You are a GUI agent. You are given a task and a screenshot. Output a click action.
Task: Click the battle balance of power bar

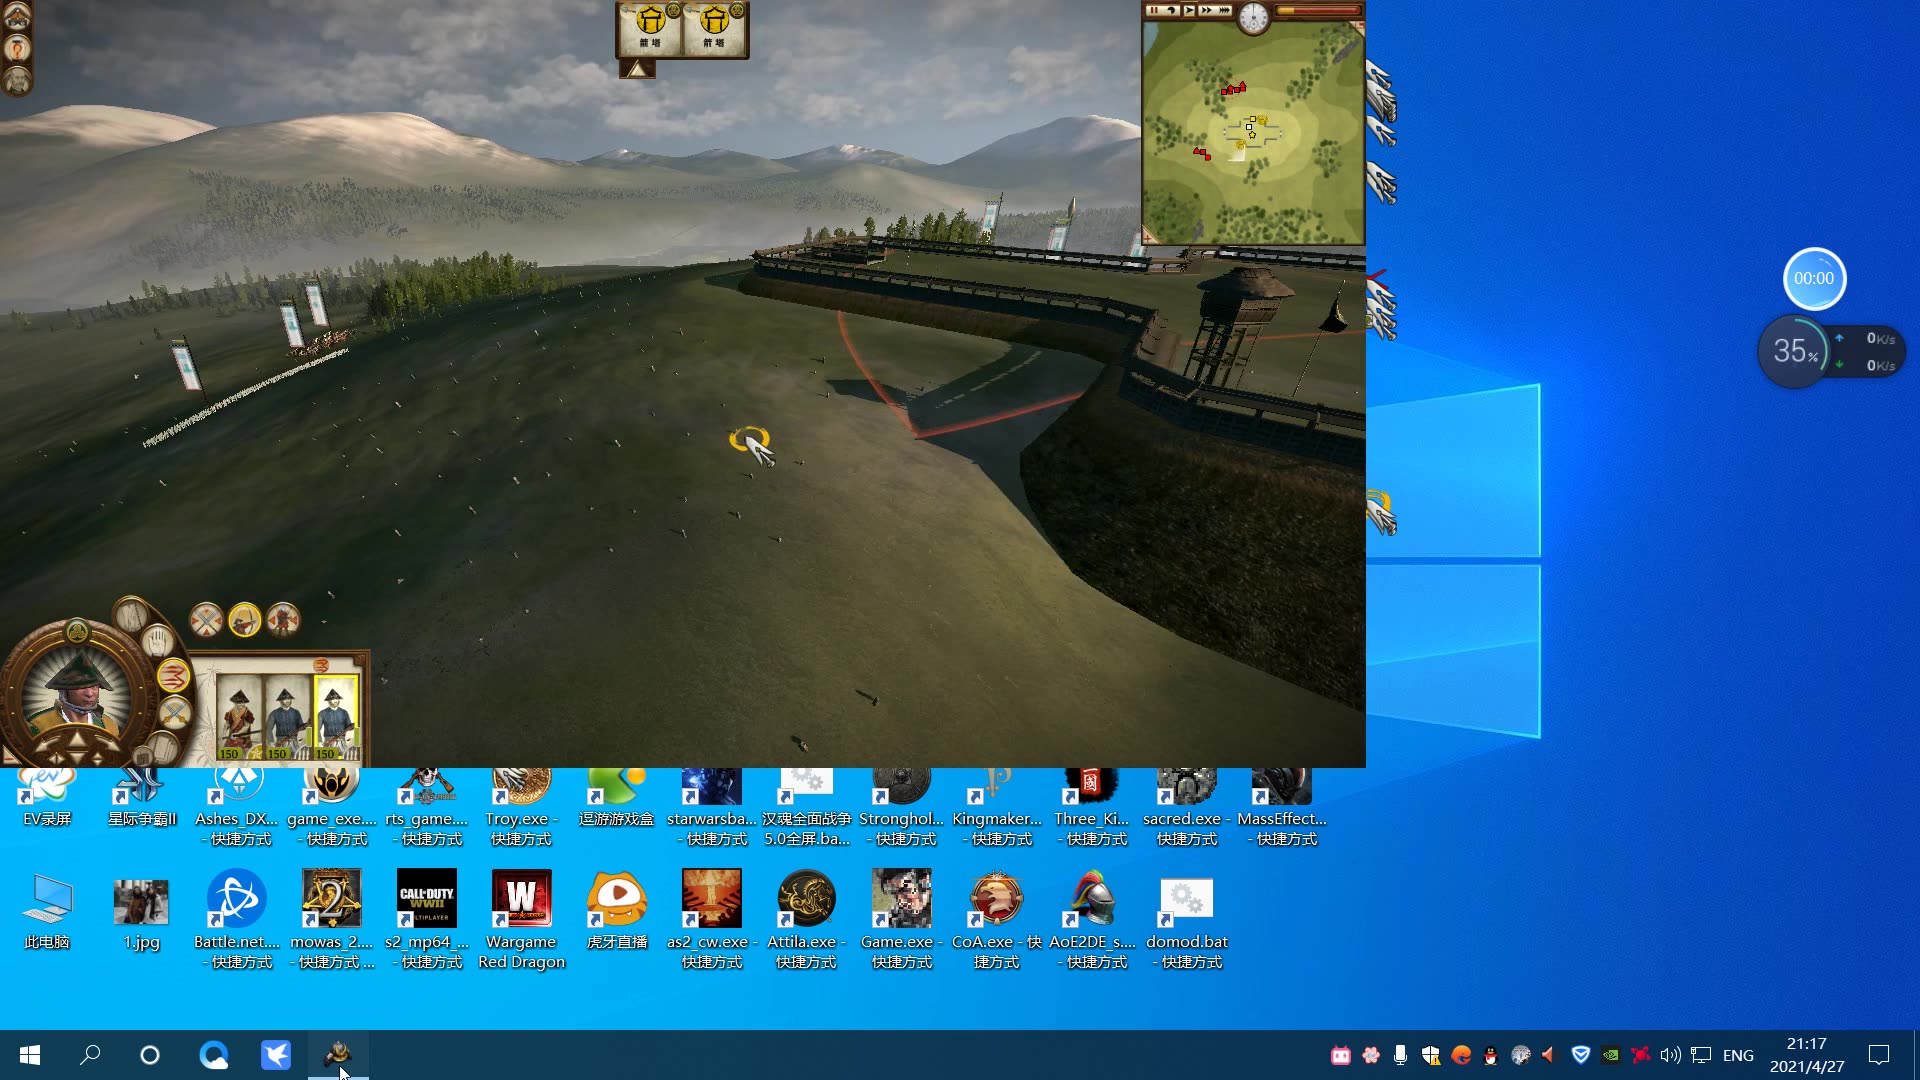(1318, 11)
